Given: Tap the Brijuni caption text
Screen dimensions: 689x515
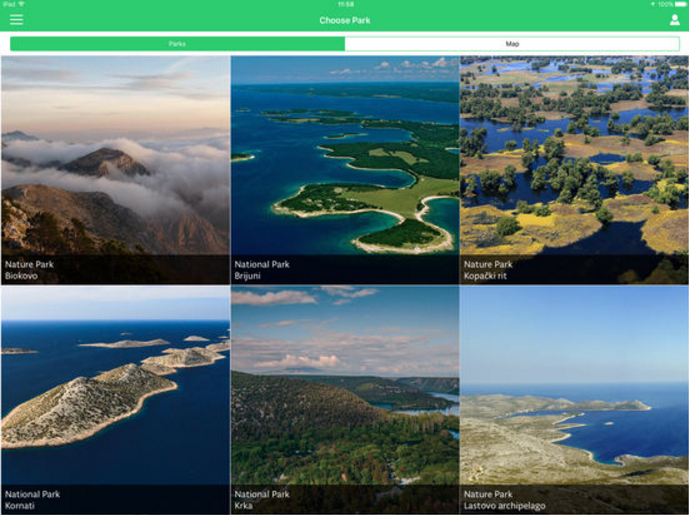Looking at the screenshot, I should point(247,275).
